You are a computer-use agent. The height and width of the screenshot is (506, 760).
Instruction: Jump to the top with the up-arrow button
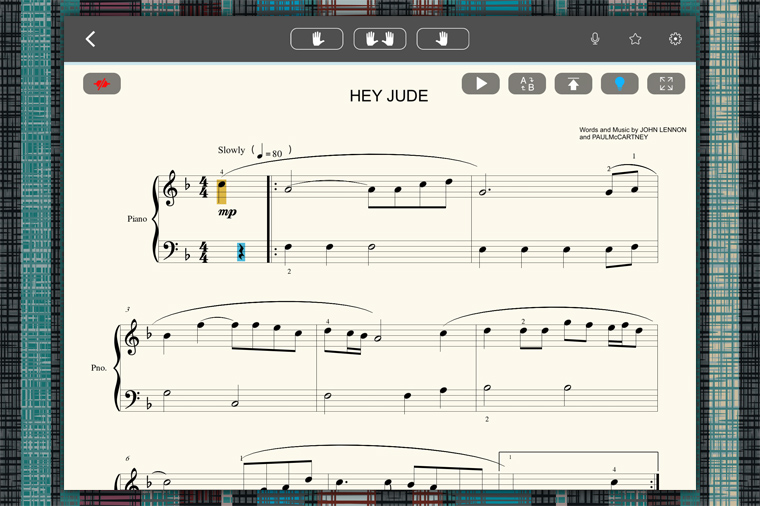[573, 84]
